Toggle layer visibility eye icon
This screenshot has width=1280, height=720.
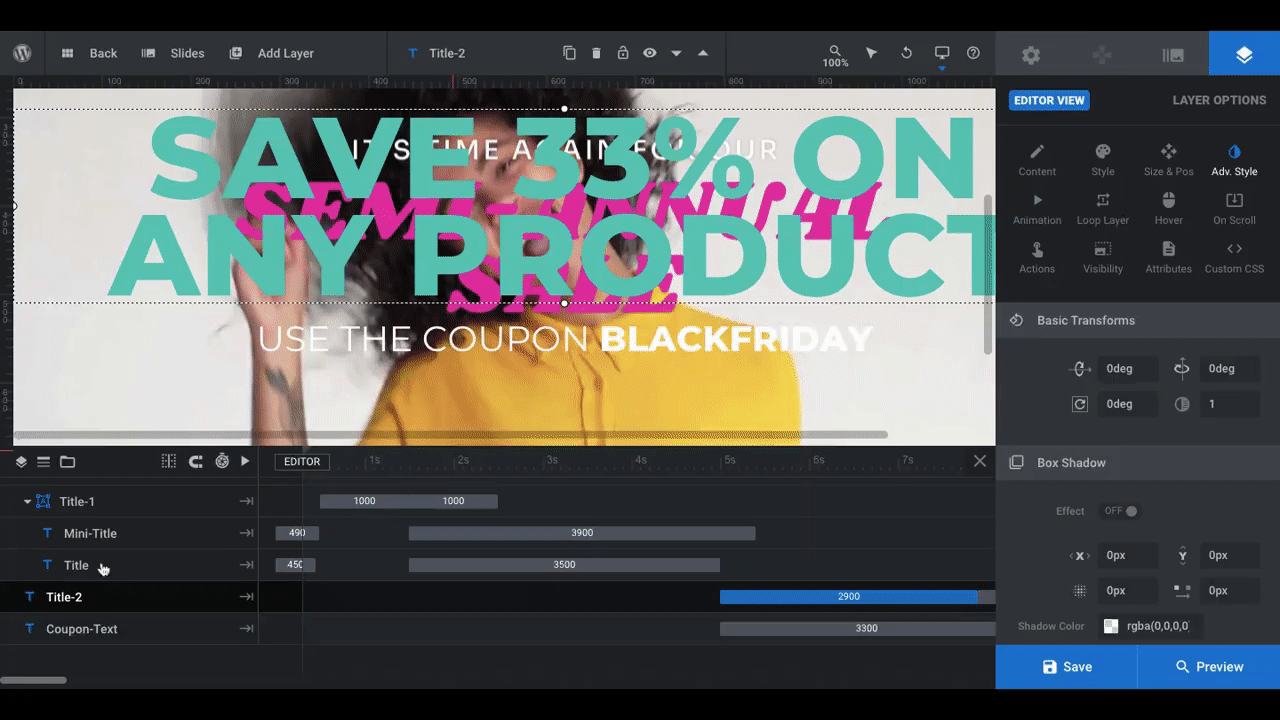coord(649,53)
